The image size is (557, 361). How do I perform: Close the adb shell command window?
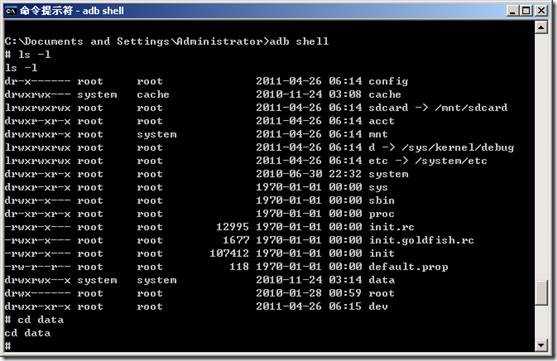click(541, 11)
